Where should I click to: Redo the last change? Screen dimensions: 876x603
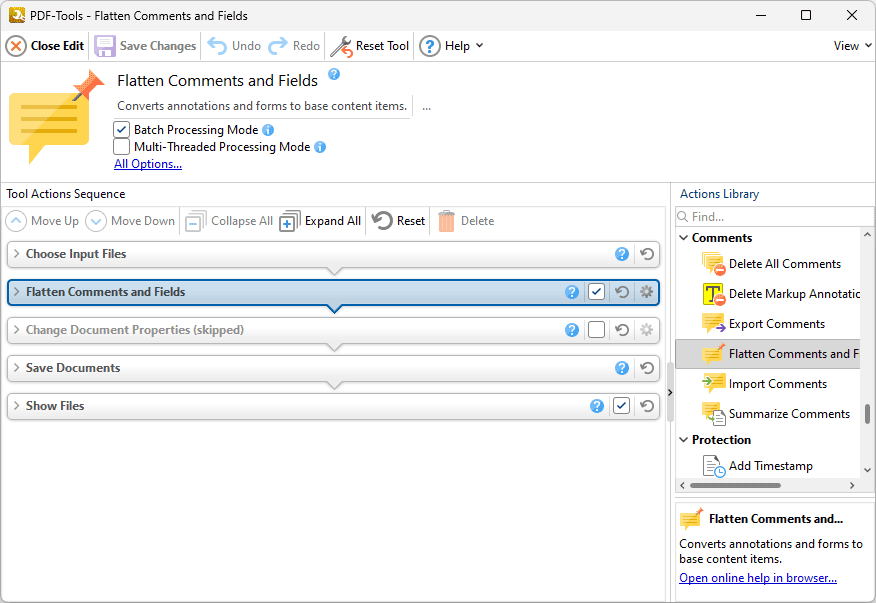tap(294, 46)
